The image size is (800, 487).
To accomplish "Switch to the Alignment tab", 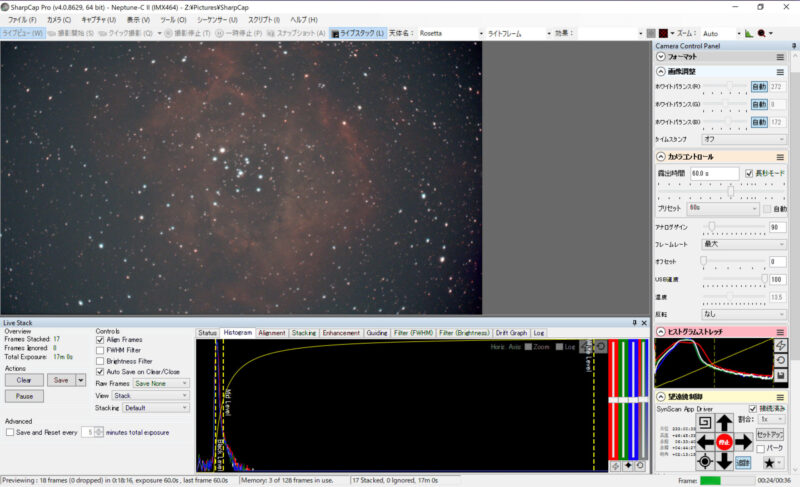I will pos(271,333).
